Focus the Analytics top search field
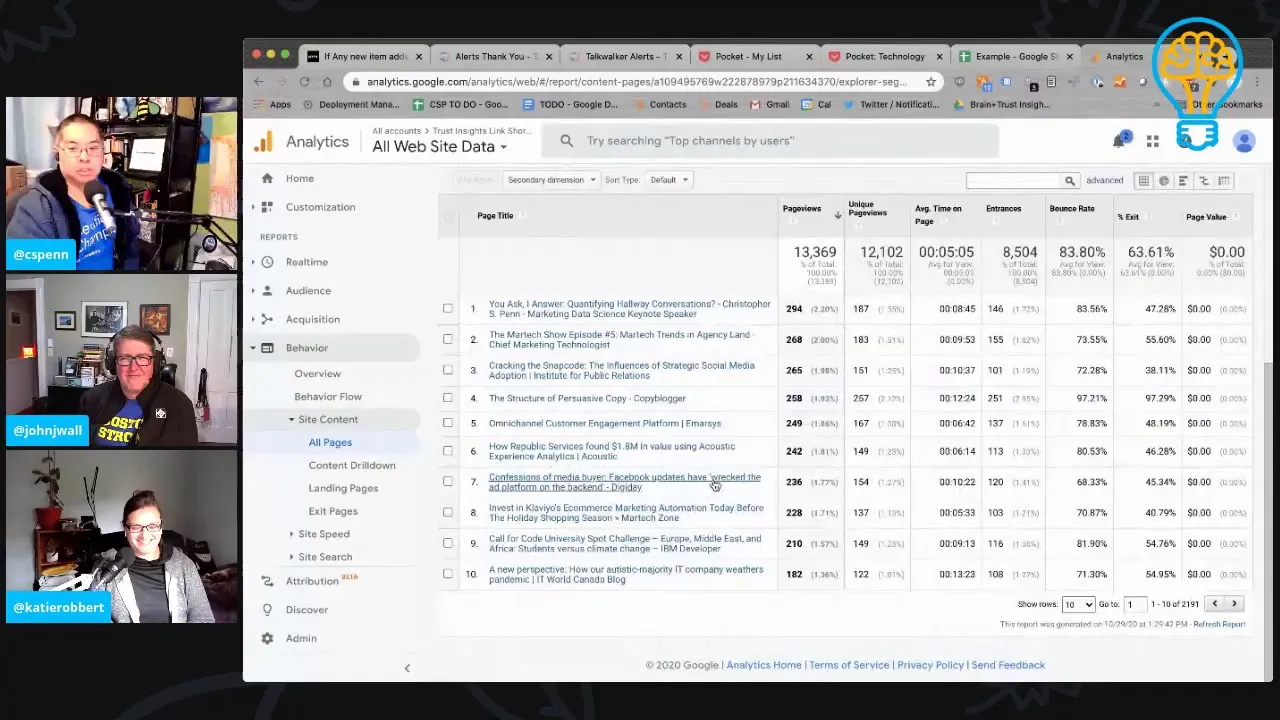1280x720 pixels. point(770,141)
